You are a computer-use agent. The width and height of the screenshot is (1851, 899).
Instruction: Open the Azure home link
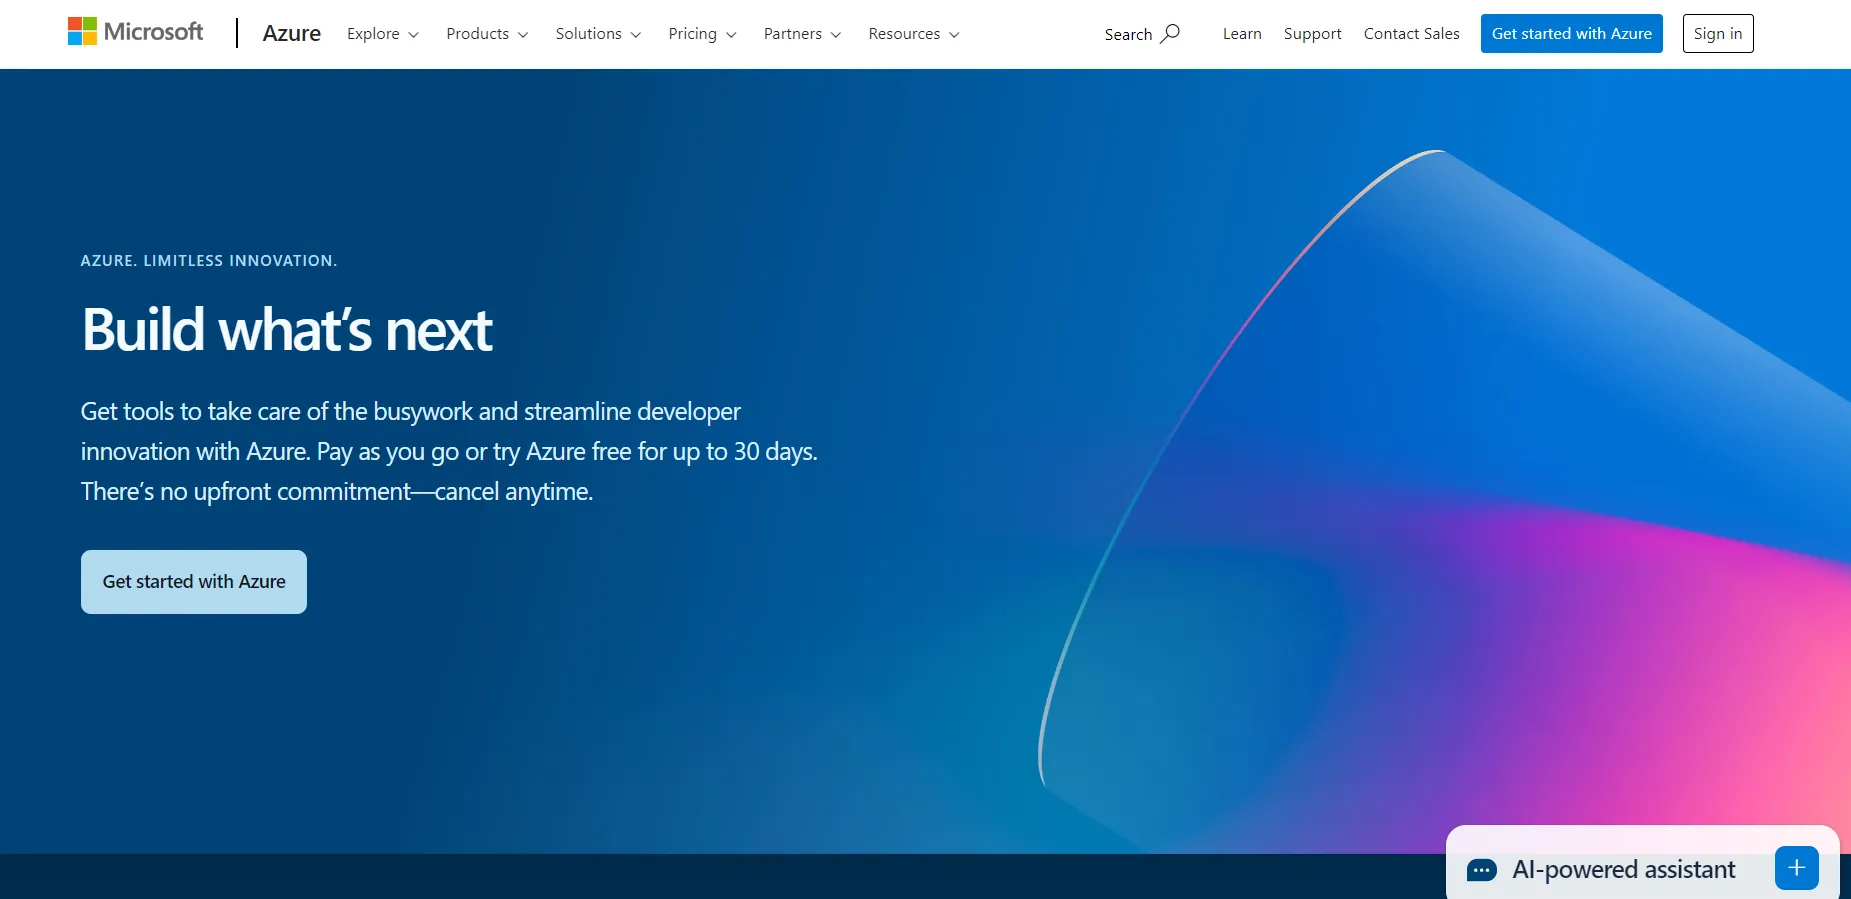(291, 34)
